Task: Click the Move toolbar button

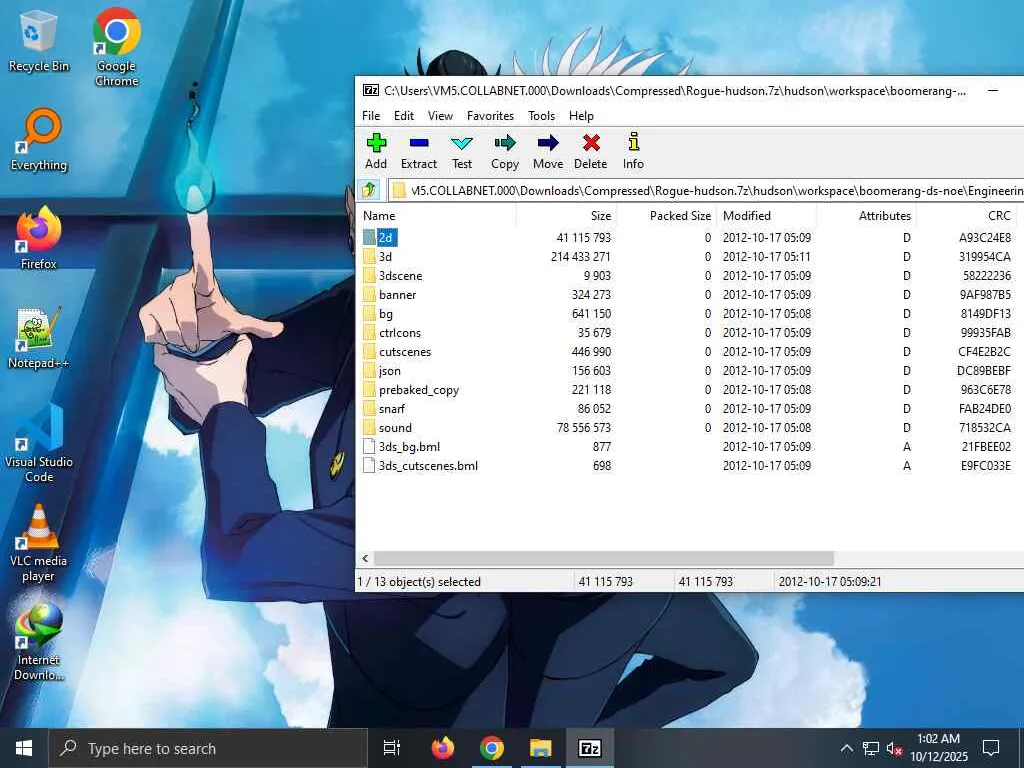Action: click(548, 152)
